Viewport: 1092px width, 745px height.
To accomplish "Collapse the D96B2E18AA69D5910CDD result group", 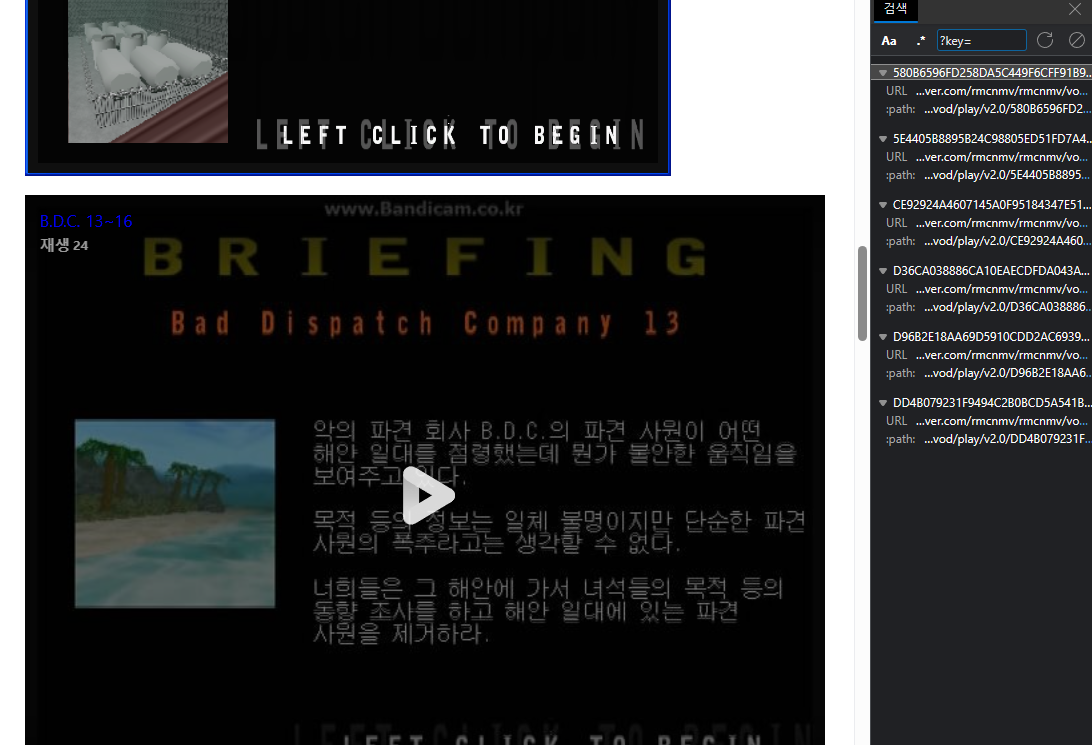I will 882,336.
